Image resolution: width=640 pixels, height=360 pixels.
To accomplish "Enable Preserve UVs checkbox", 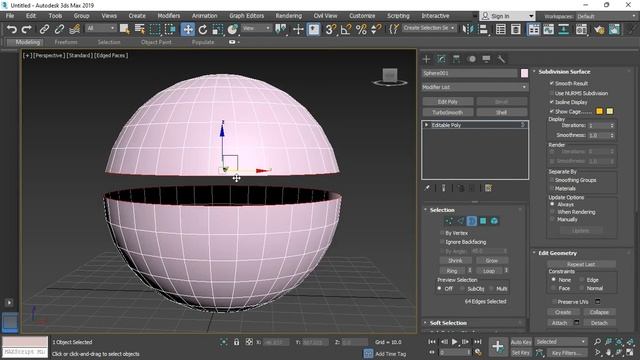I will pyautogui.click(x=554, y=302).
